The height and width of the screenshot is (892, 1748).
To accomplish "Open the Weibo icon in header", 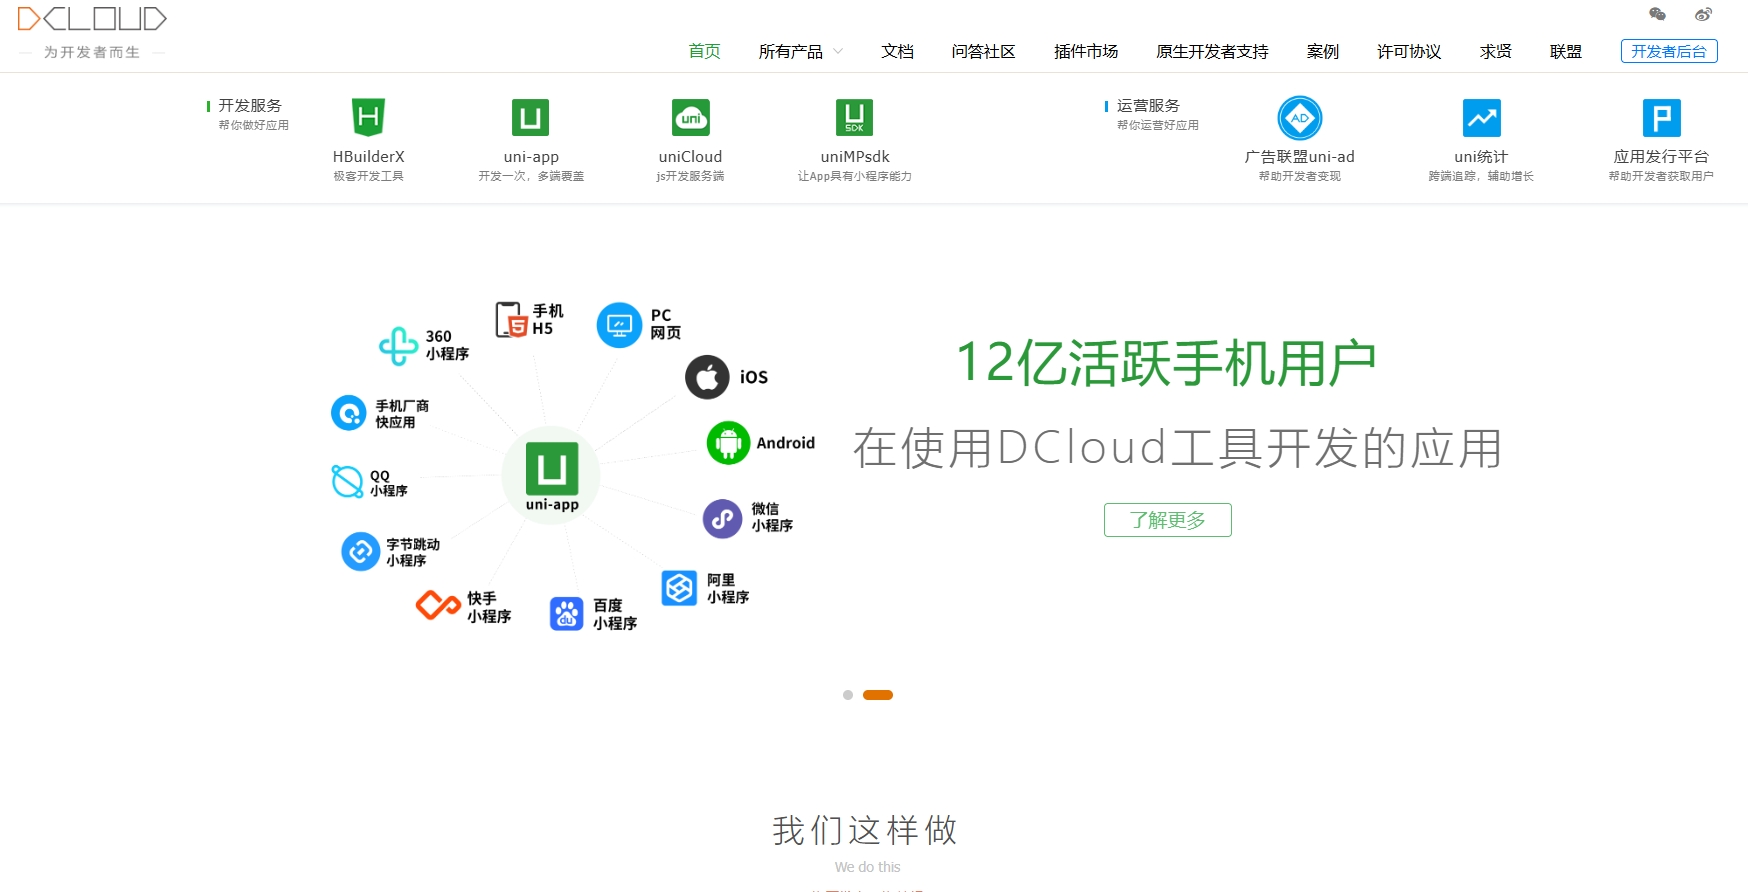I will pos(1703,14).
